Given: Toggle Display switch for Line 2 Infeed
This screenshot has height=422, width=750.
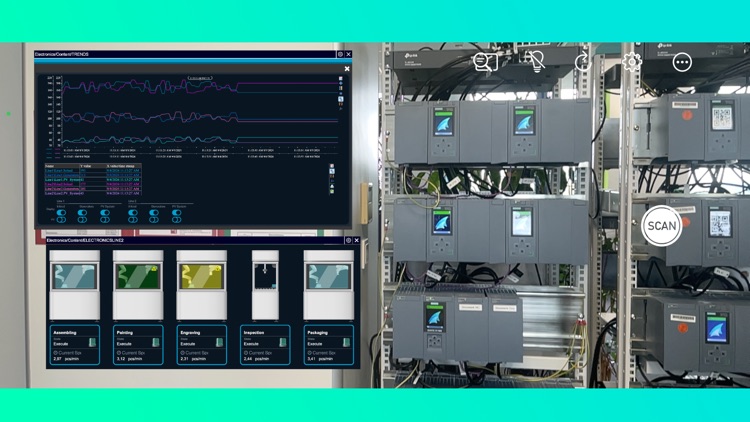Looking at the screenshot, I should (x=133, y=212).
